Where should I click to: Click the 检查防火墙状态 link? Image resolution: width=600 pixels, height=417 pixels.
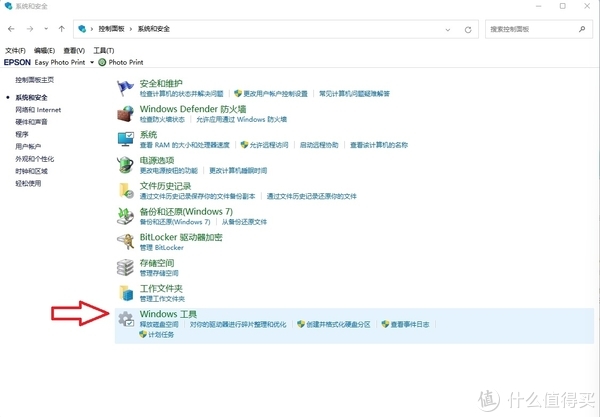[x=162, y=119]
